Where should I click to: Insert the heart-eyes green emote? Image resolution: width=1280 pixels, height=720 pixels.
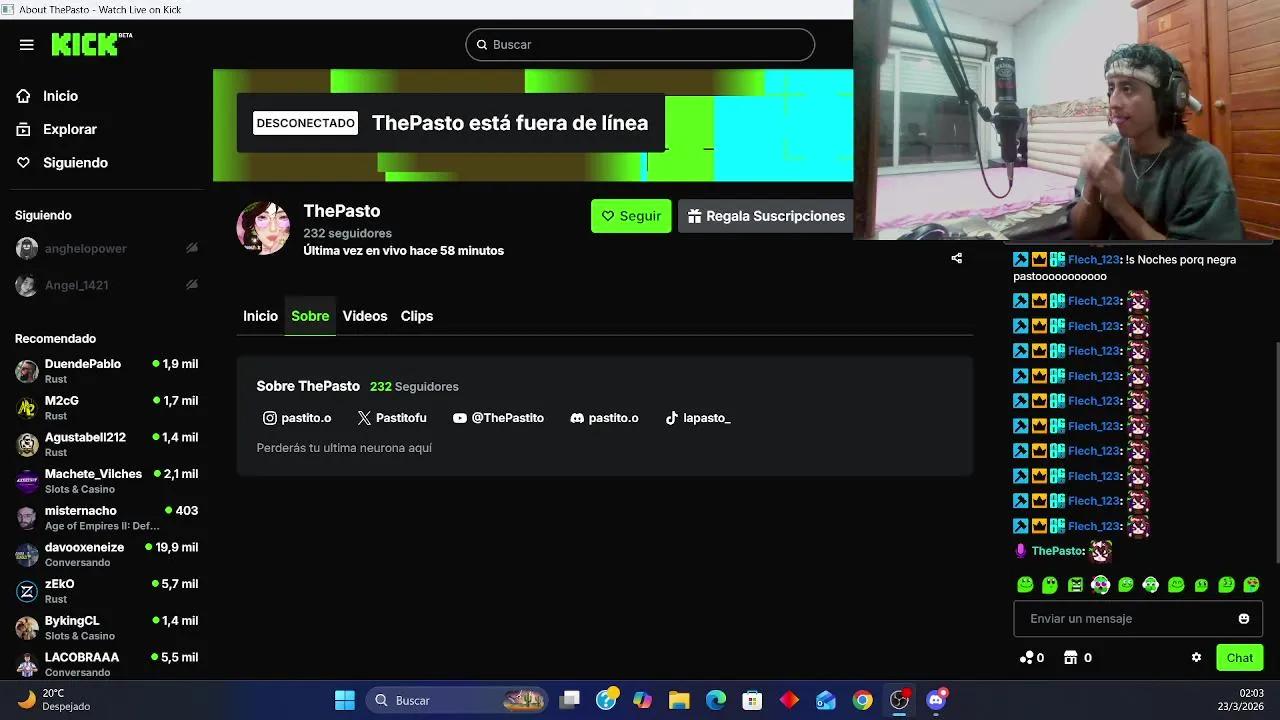[1251, 585]
